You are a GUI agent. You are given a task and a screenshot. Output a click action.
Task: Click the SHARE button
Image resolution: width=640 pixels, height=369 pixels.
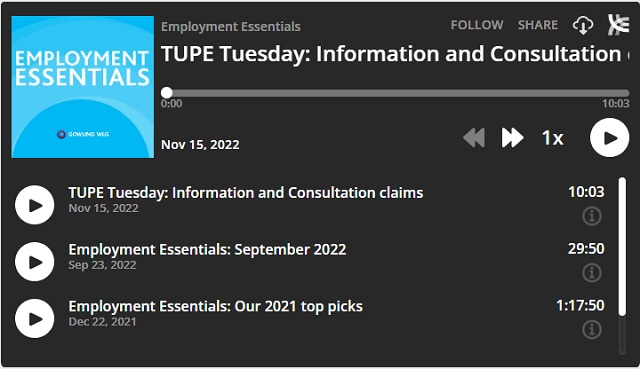(x=538, y=25)
